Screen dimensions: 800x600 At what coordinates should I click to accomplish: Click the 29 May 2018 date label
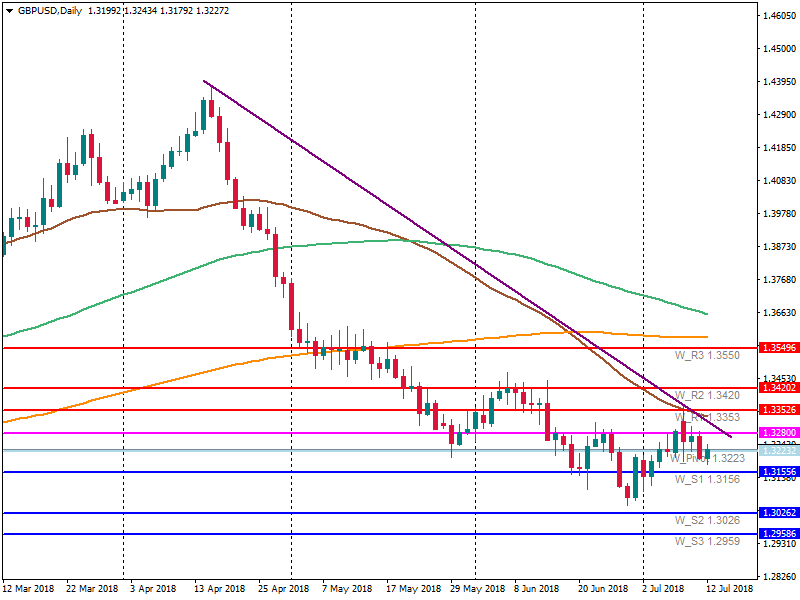tap(477, 589)
